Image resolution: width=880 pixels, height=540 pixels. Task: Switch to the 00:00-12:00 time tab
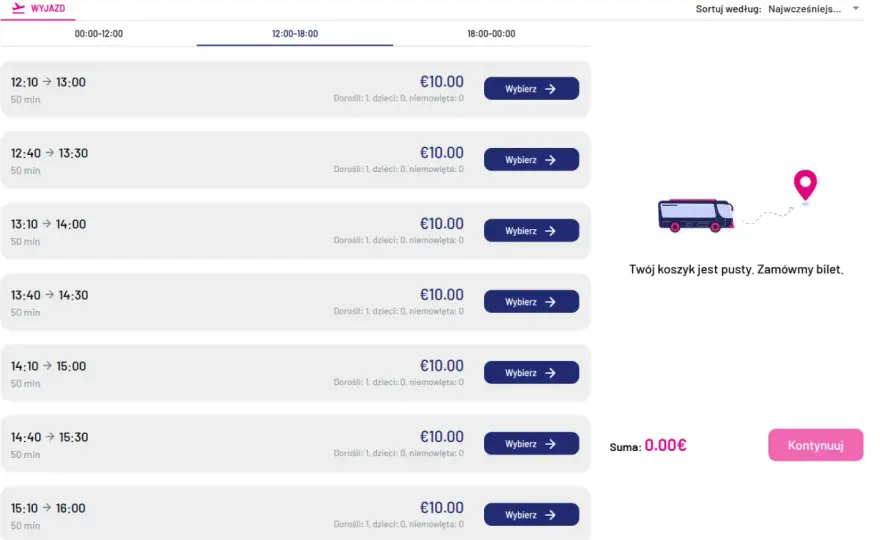coord(98,34)
